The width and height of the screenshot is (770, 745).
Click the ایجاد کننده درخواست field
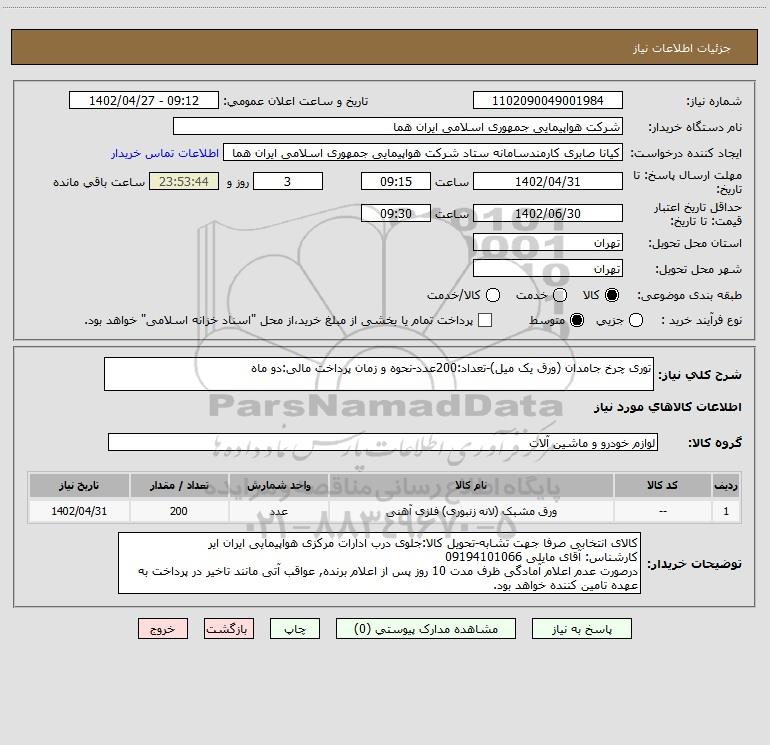[423, 152]
